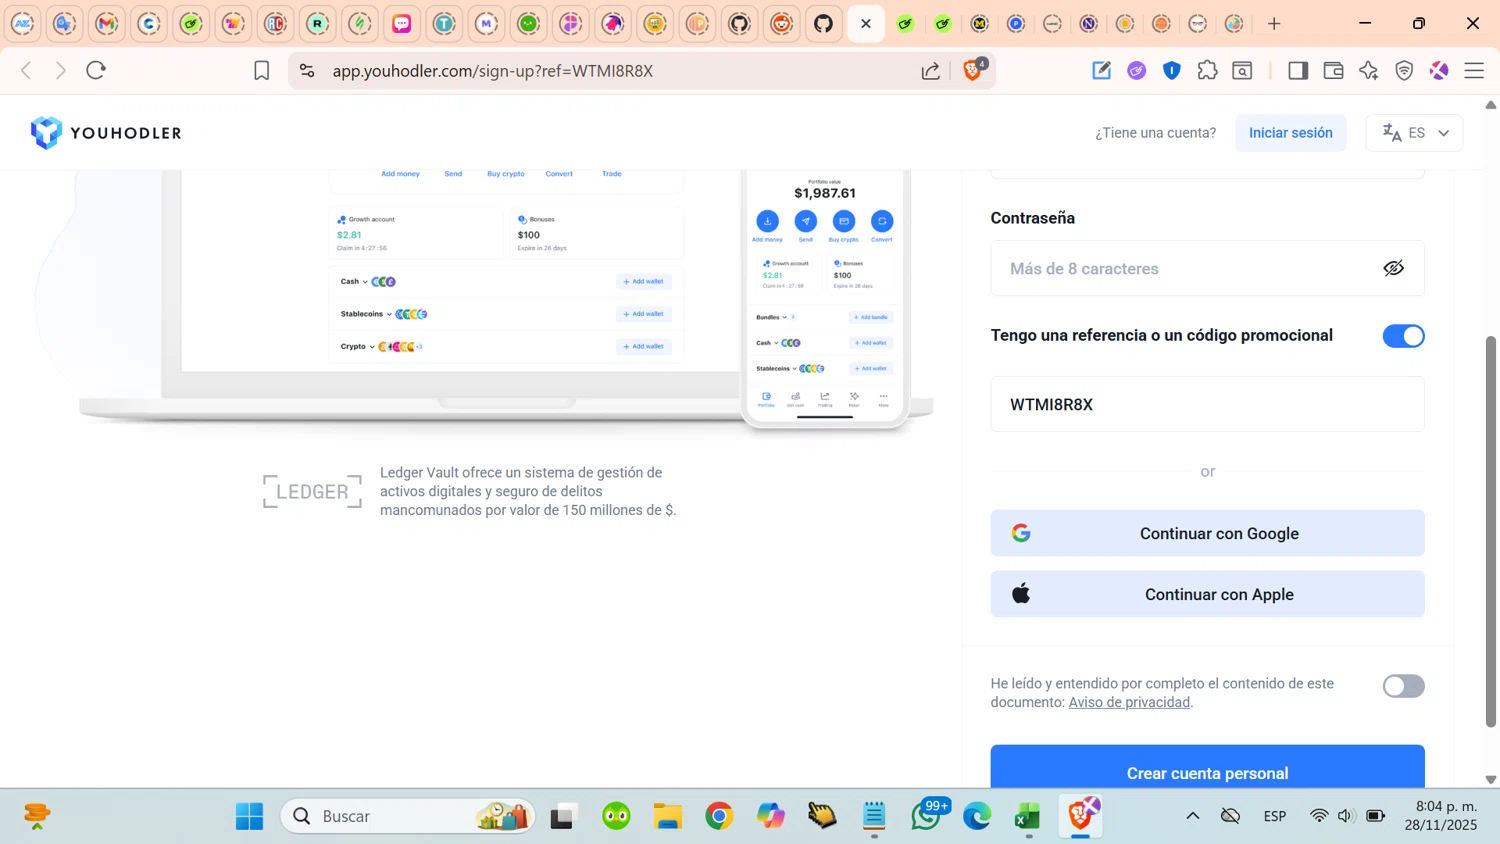Open the browser extensions puzzle icon
The height and width of the screenshot is (844, 1500).
click(x=1207, y=70)
